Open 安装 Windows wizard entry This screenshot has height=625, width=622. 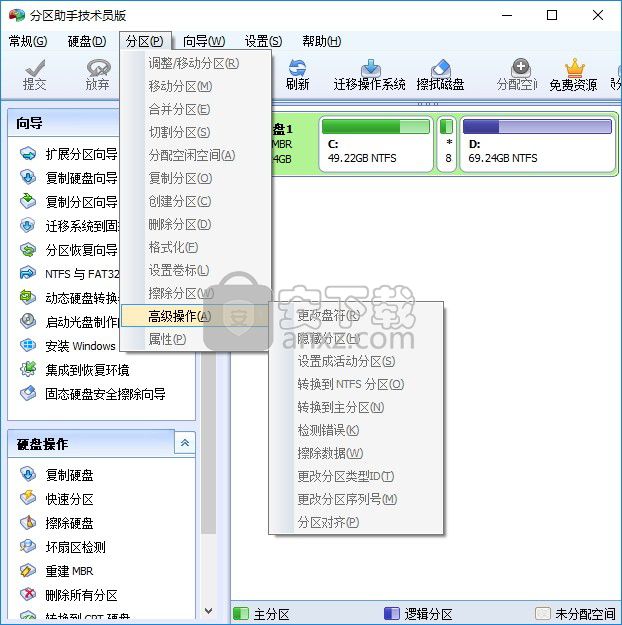68,346
